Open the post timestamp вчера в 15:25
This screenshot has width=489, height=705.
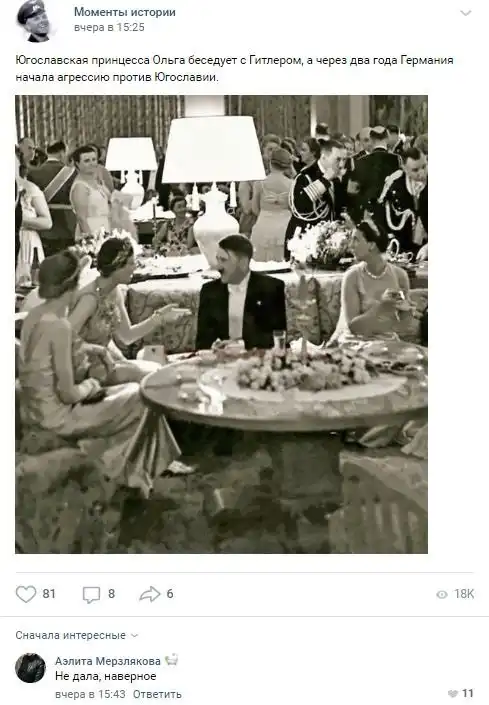pos(109,27)
